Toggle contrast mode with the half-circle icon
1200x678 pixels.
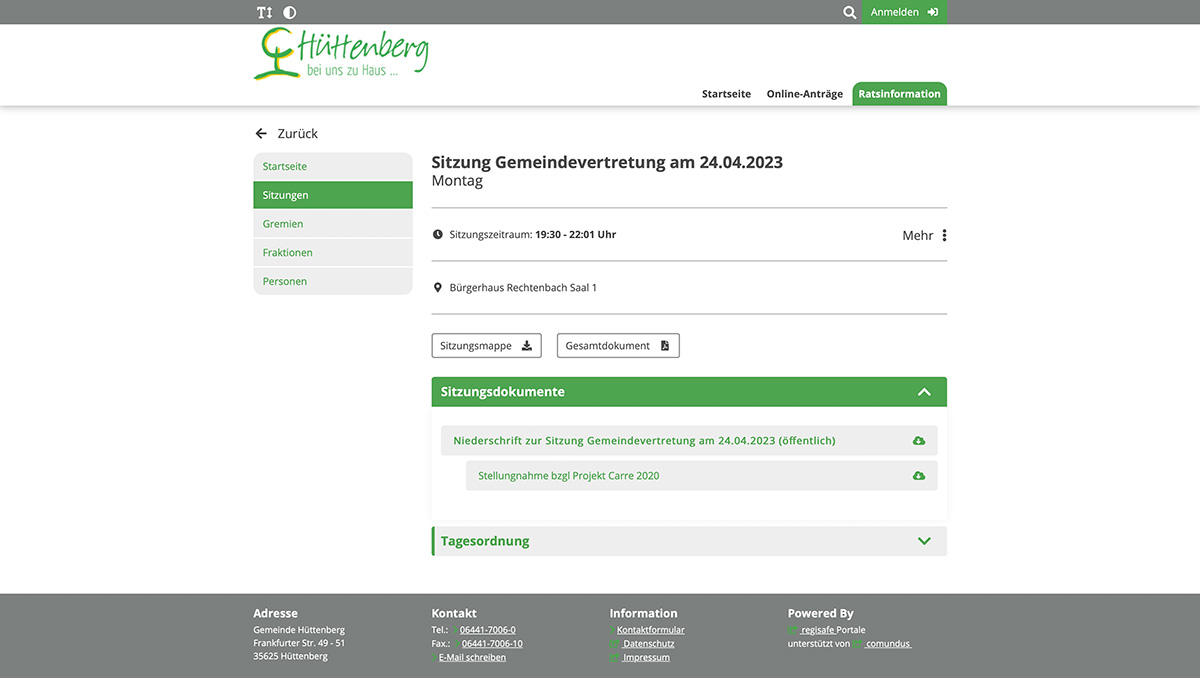click(x=289, y=11)
